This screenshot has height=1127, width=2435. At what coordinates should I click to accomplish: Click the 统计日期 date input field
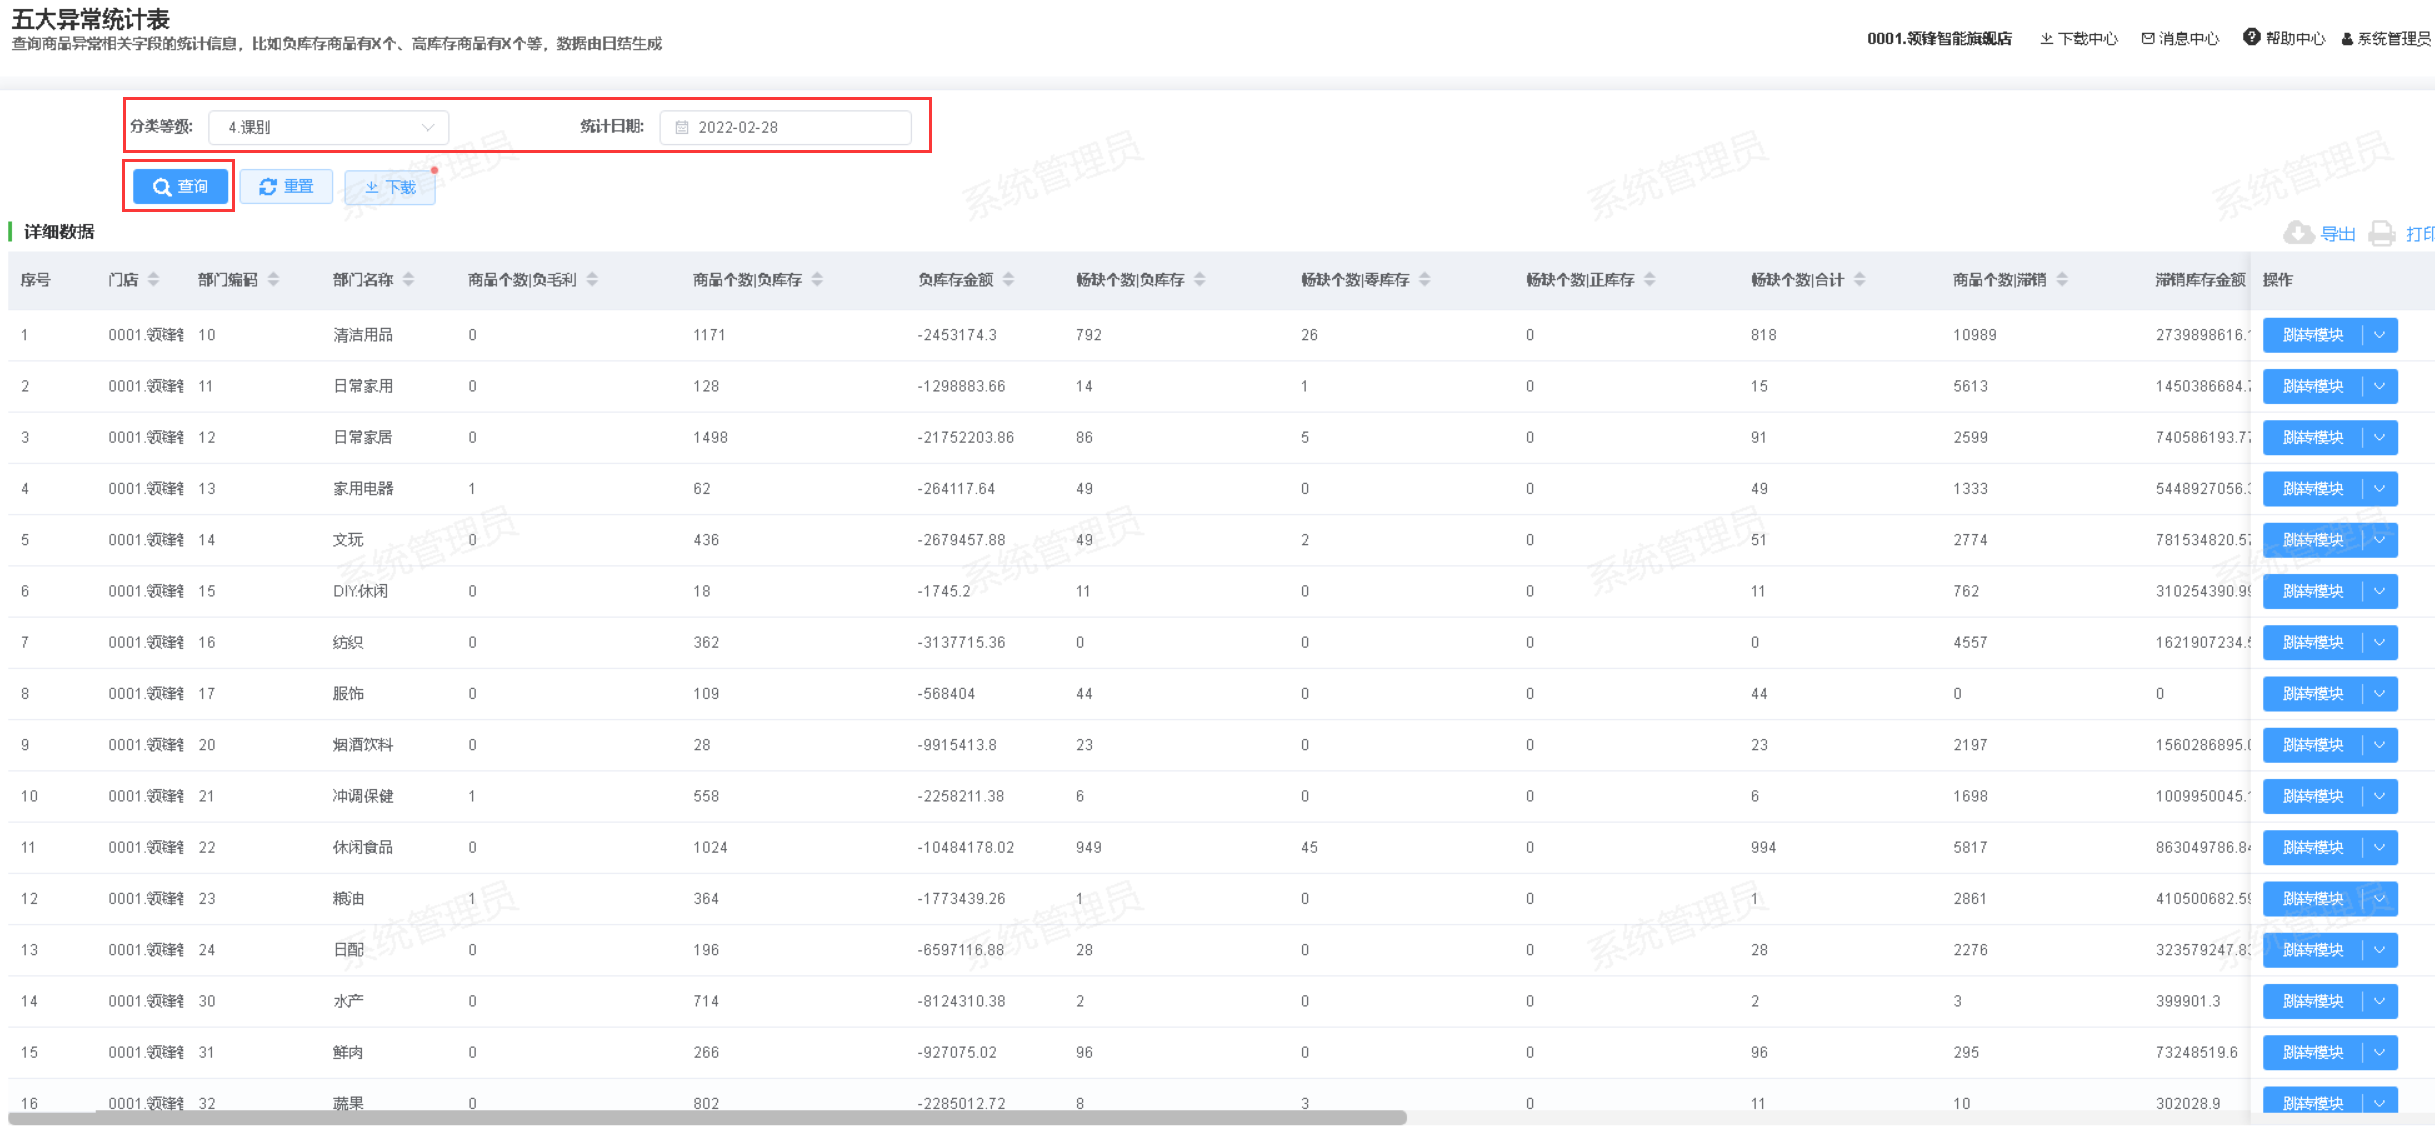(785, 128)
